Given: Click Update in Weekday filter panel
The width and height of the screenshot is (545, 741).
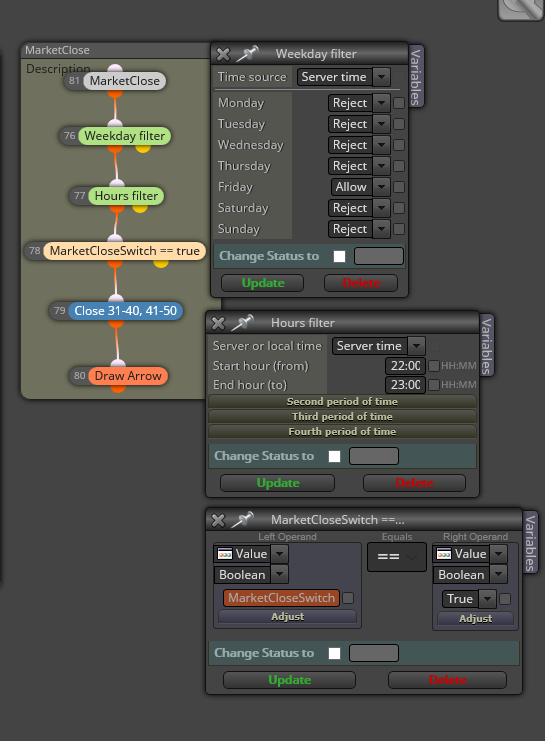Looking at the screenshot, I should pyautogui.click(x=263, y=283).
